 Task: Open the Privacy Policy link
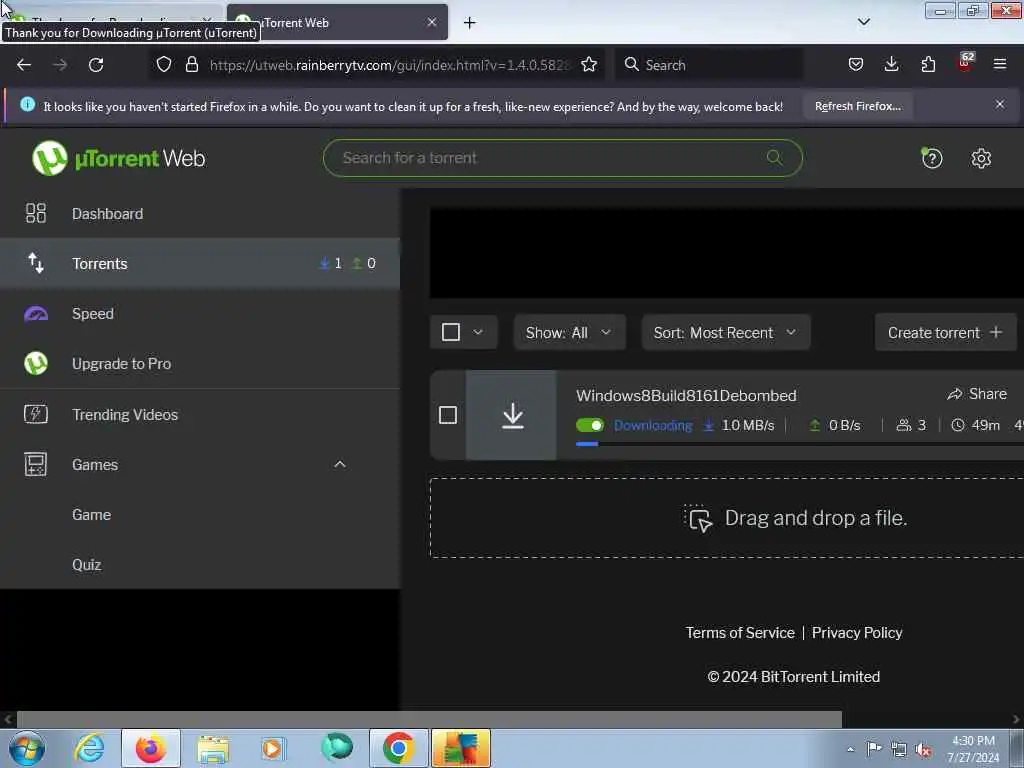[857, 633]
